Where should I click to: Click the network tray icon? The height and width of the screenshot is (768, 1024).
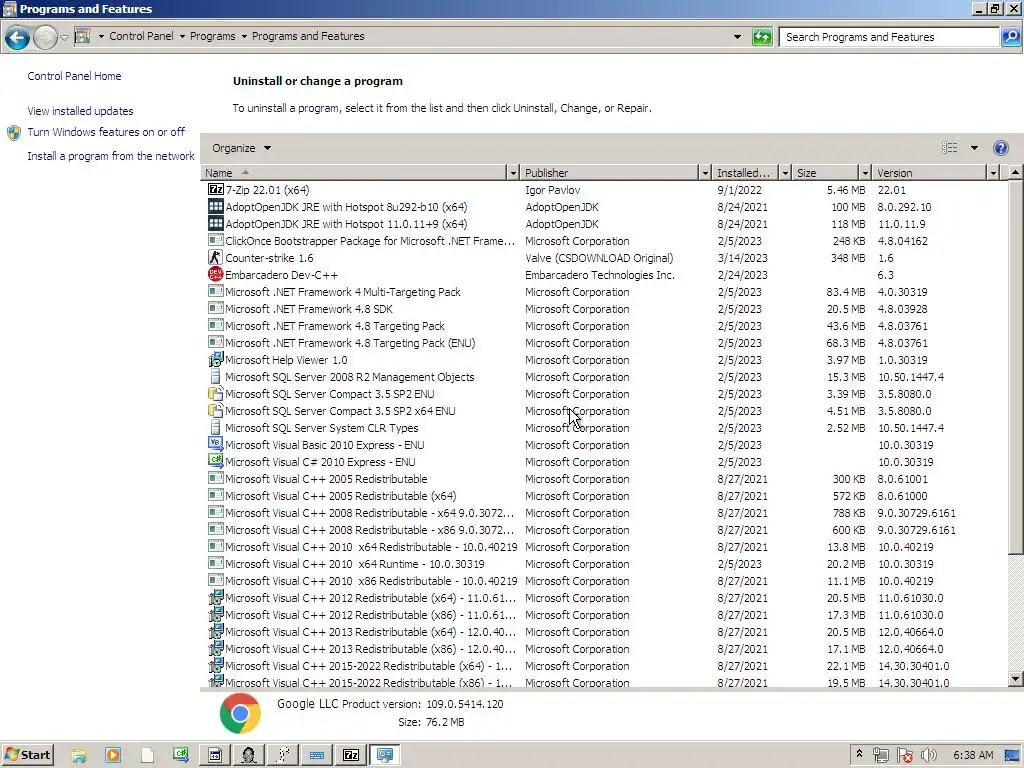pos(880,755)
